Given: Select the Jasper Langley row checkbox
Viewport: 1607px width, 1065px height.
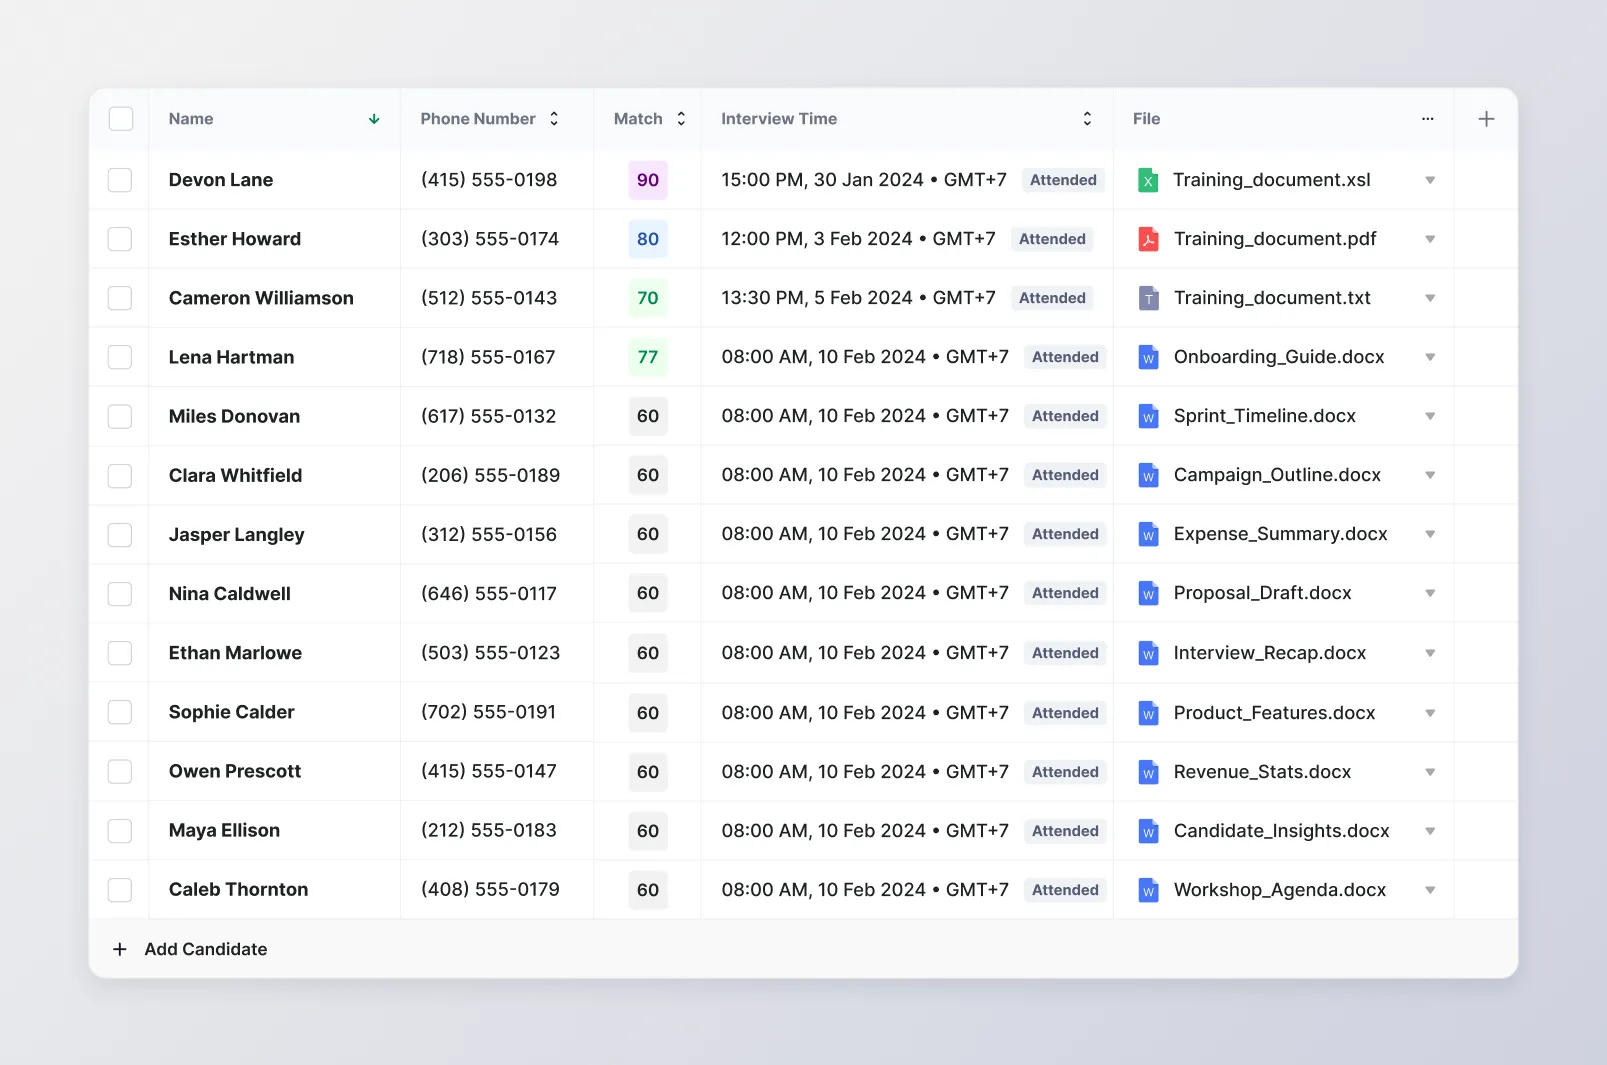Looking at the screenshot, I should (x=120, y=535).
